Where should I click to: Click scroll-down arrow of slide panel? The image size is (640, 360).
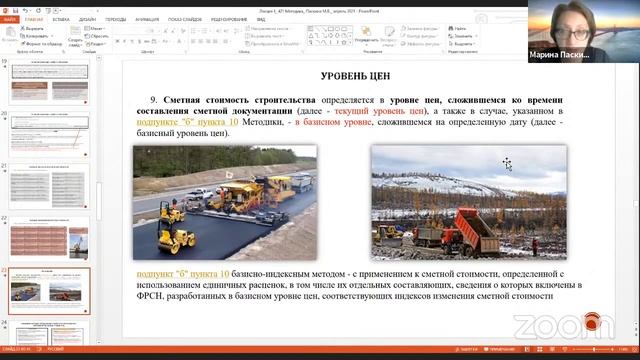tap(99, 342)
